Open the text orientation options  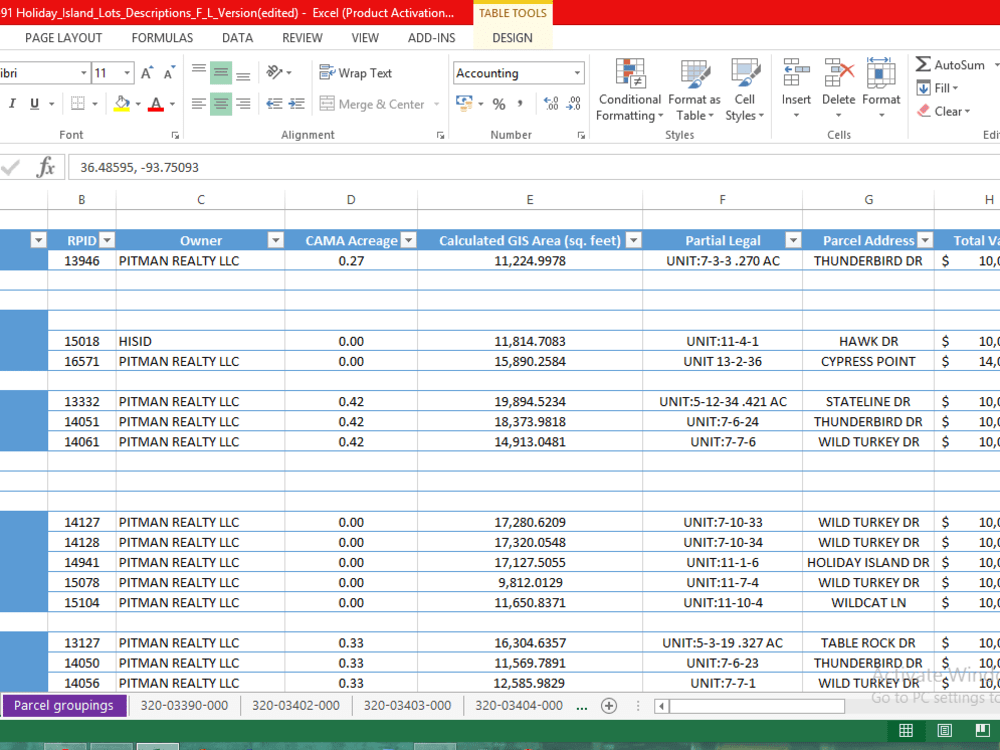pyautogui.click(x=279, y=72)
